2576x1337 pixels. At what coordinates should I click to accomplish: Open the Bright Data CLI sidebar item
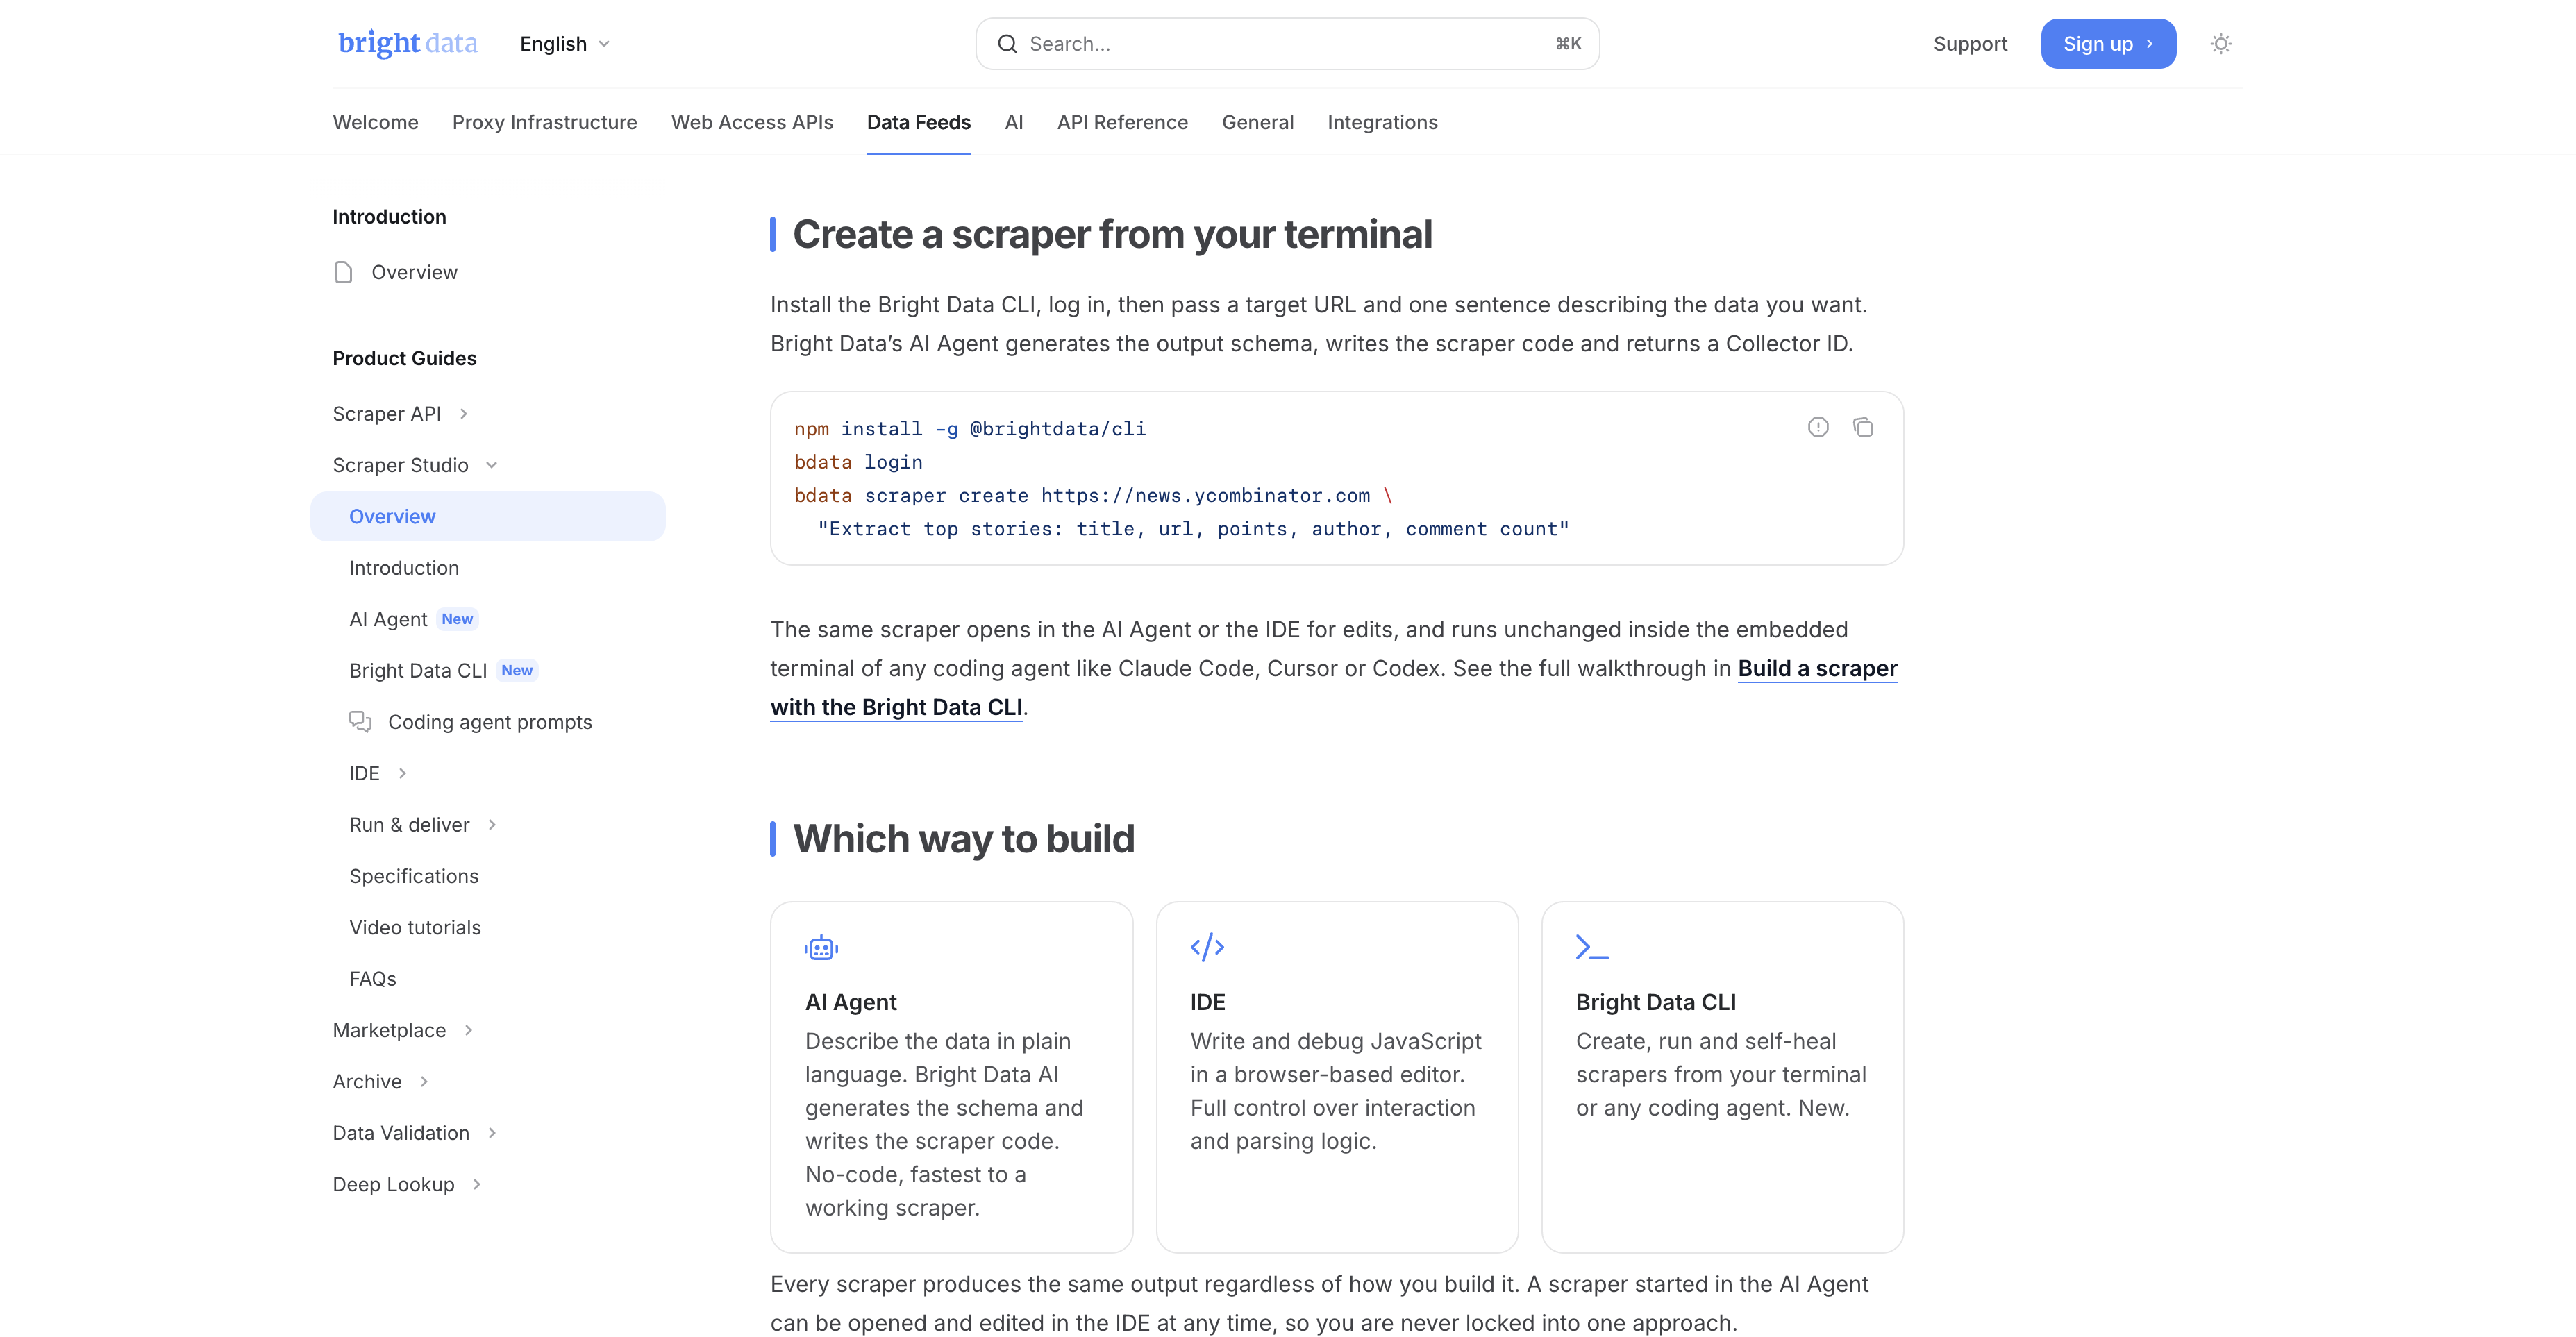[418, 670]
